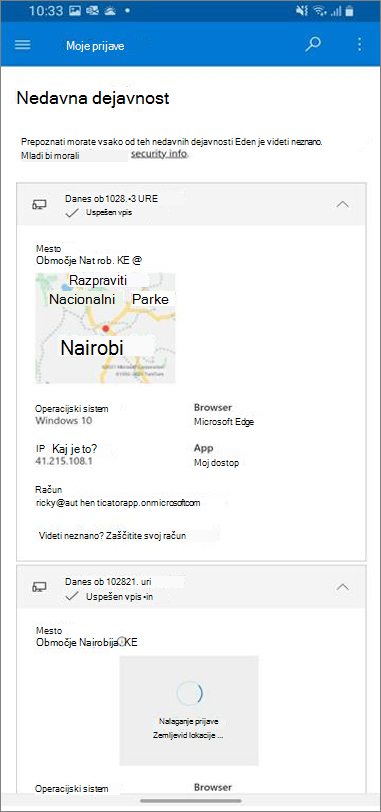Tap the battery icon in the status bar
The image size is (381, 812).
pyautogui.click(x=350, y=10)
